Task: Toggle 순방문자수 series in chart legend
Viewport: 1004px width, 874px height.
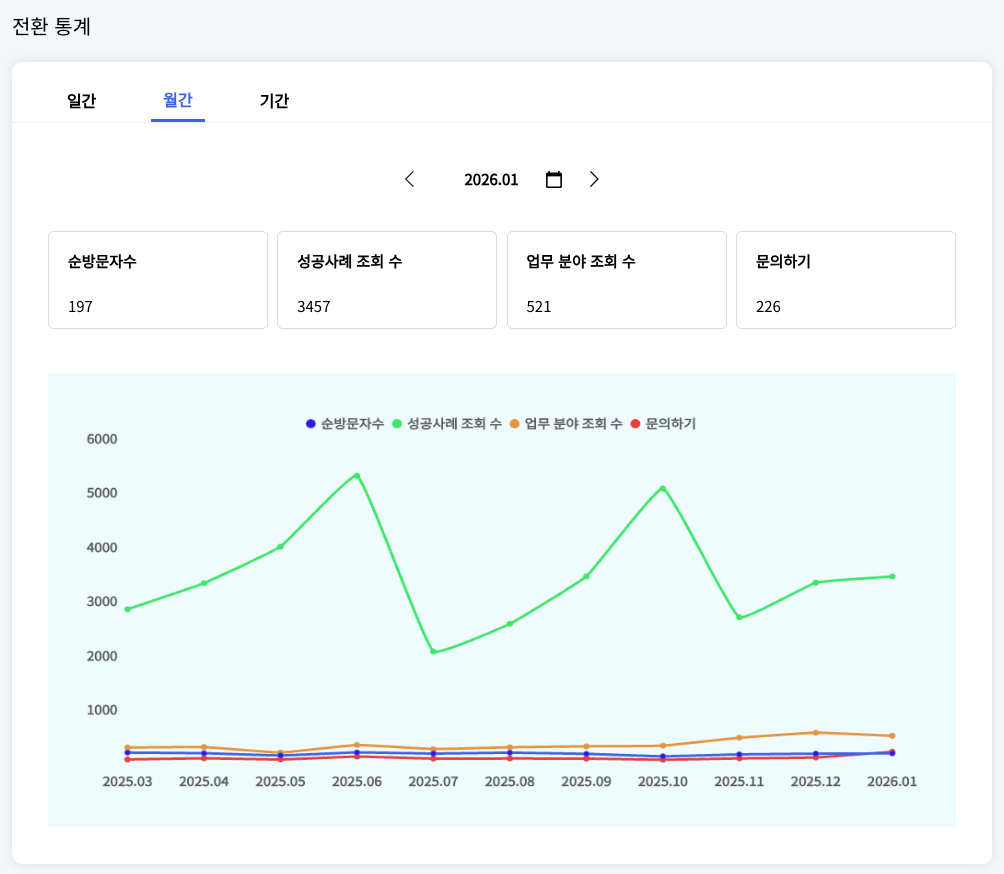Action: tap(345, 424)
